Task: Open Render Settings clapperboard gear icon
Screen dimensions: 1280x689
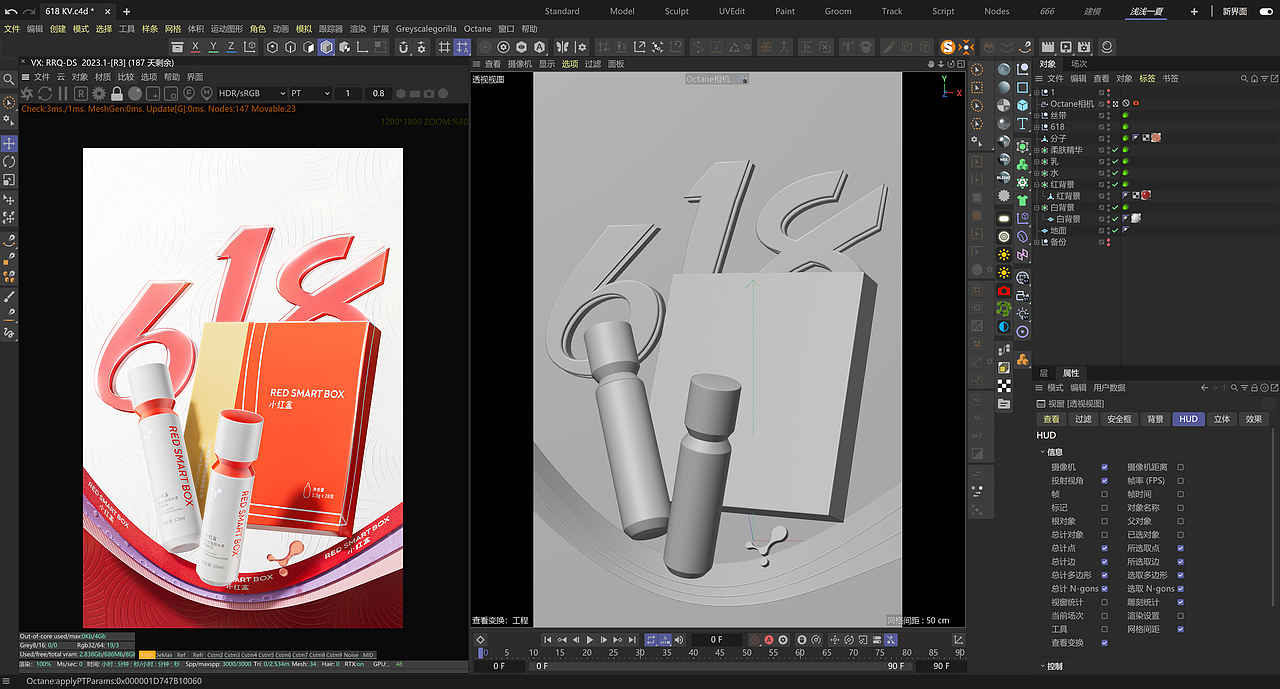Action: tap(1085, 47)
